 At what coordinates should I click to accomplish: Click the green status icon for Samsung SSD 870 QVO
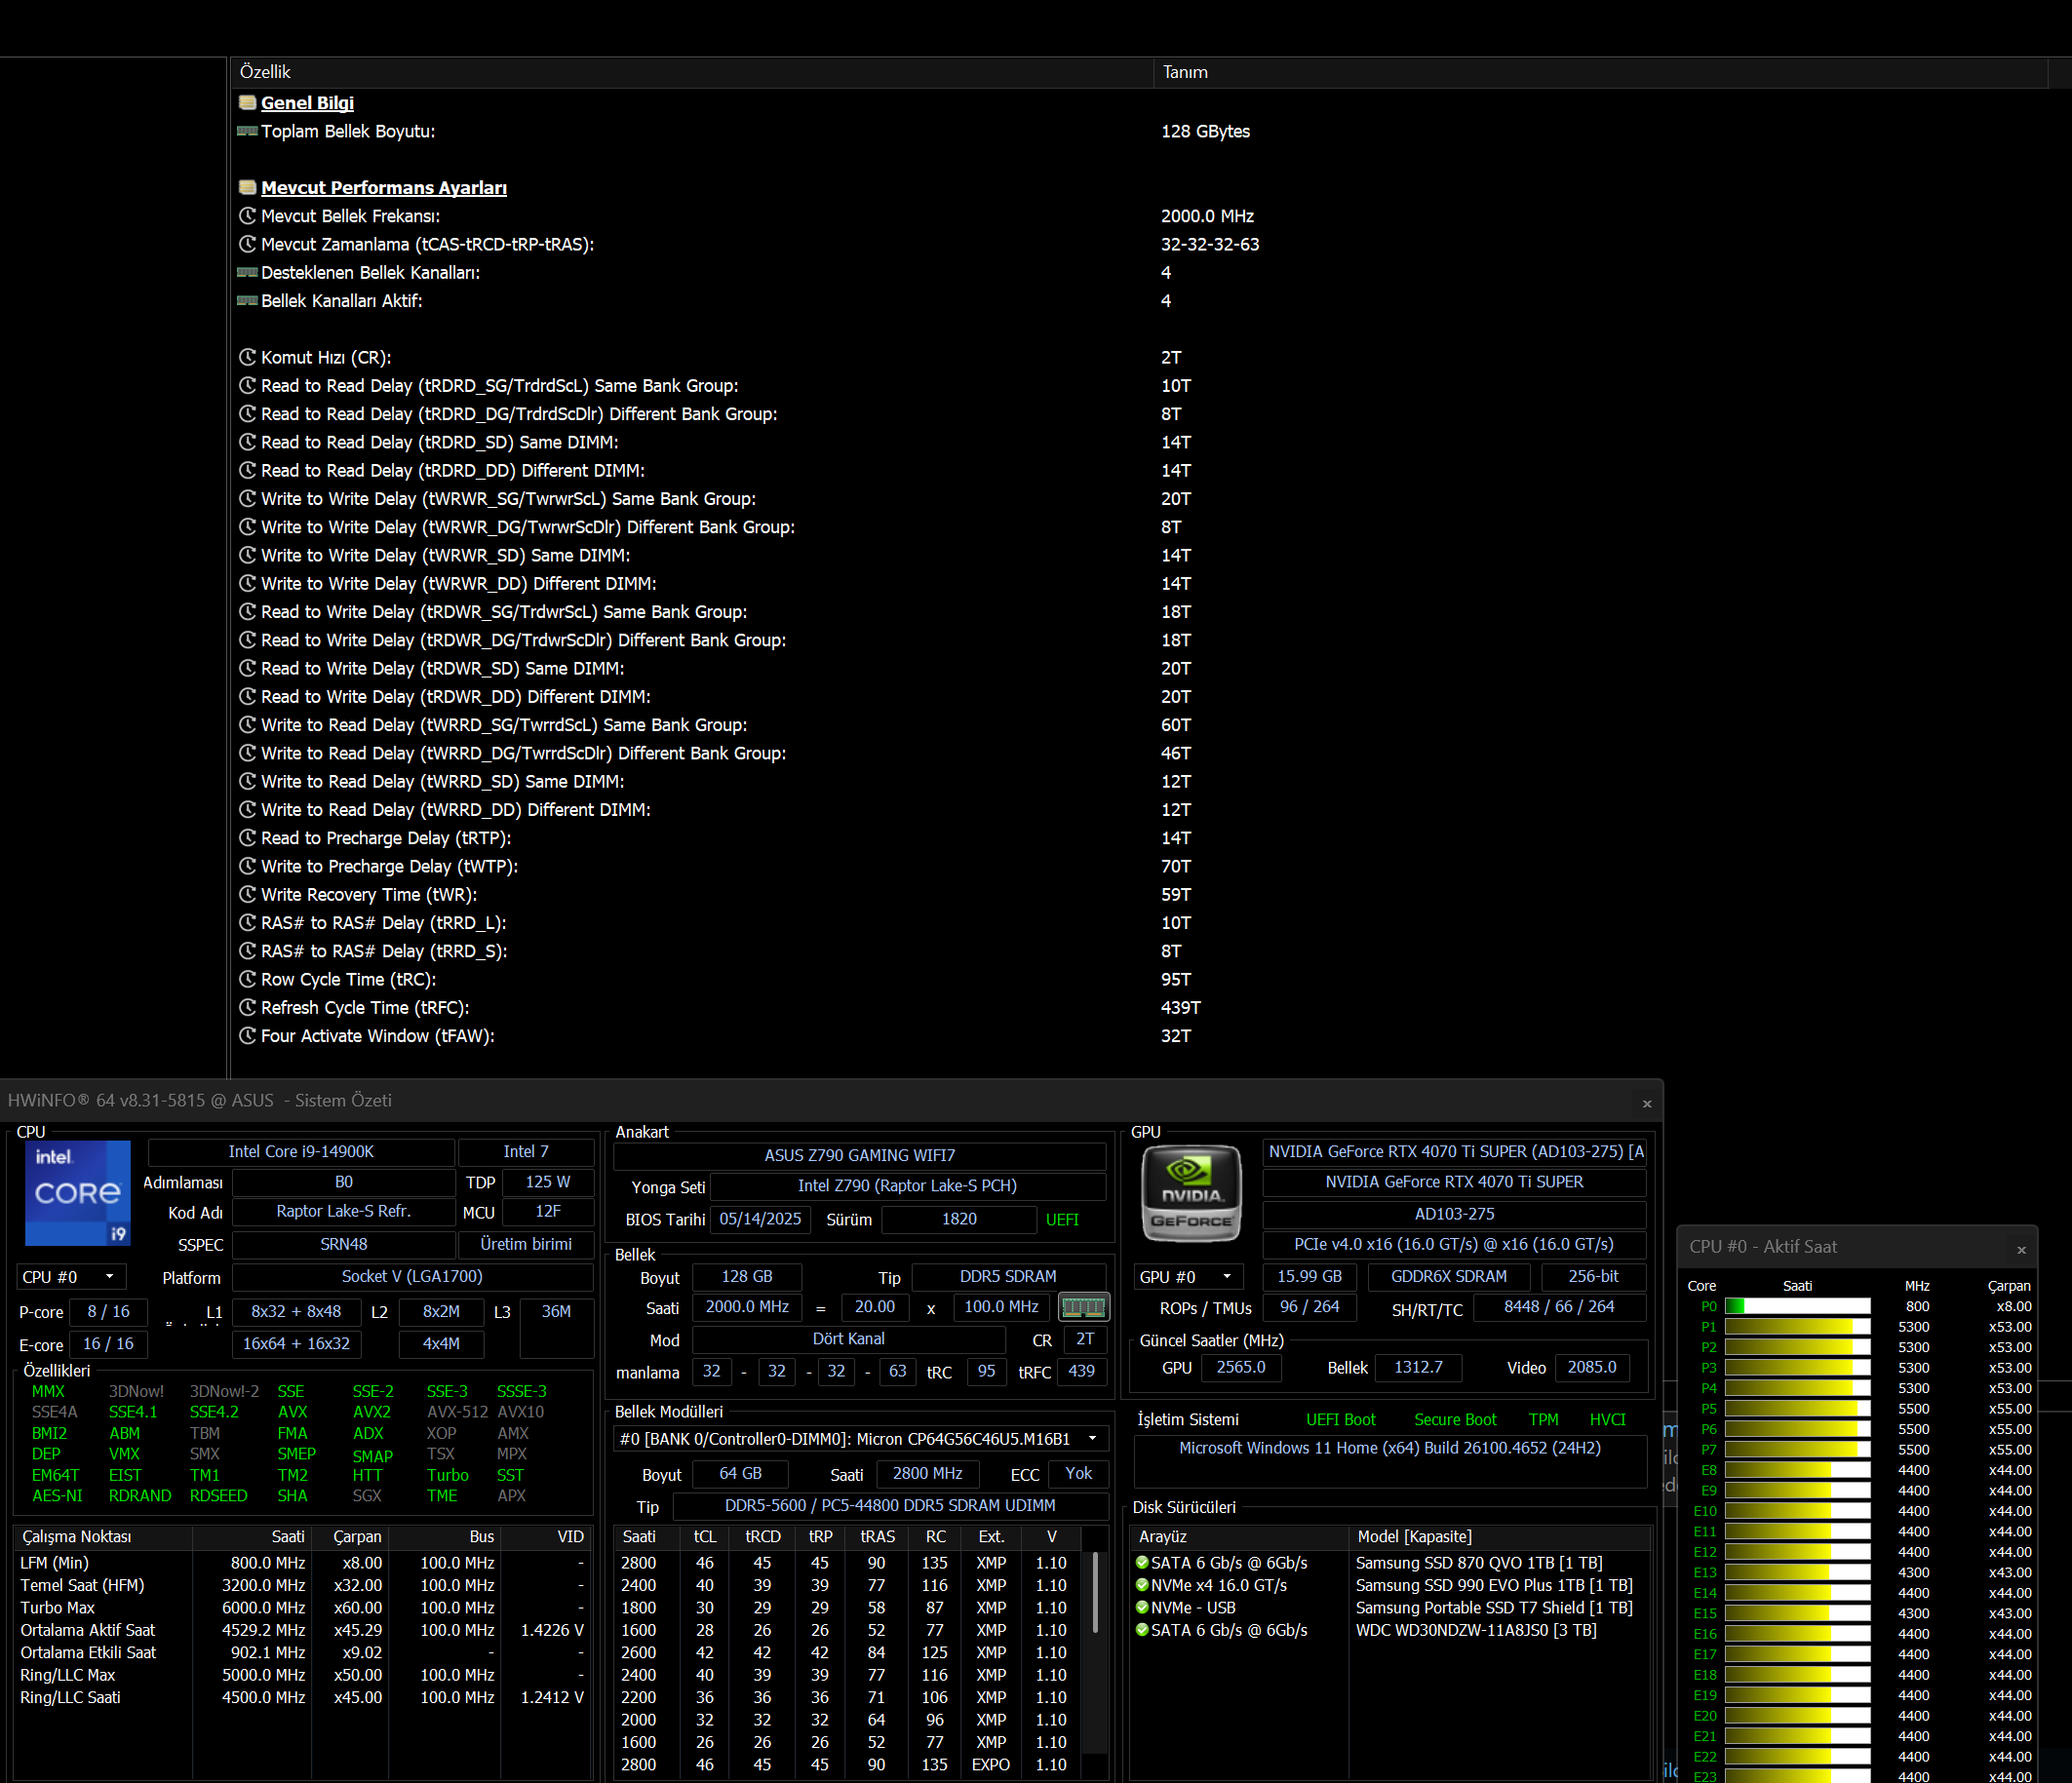tap(1142, 1563)
